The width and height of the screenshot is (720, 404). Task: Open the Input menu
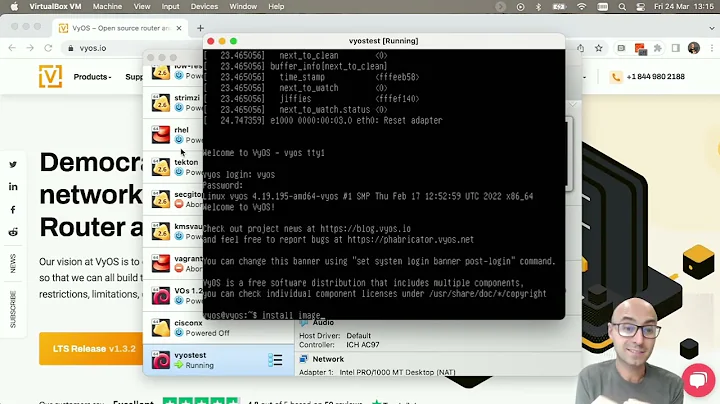point(170,6)
